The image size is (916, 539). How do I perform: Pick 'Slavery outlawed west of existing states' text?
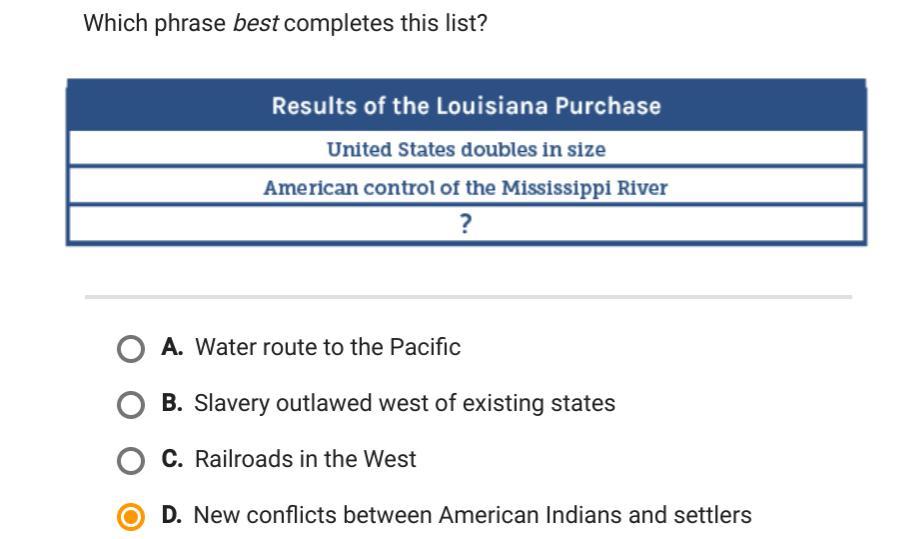[405, 404]
